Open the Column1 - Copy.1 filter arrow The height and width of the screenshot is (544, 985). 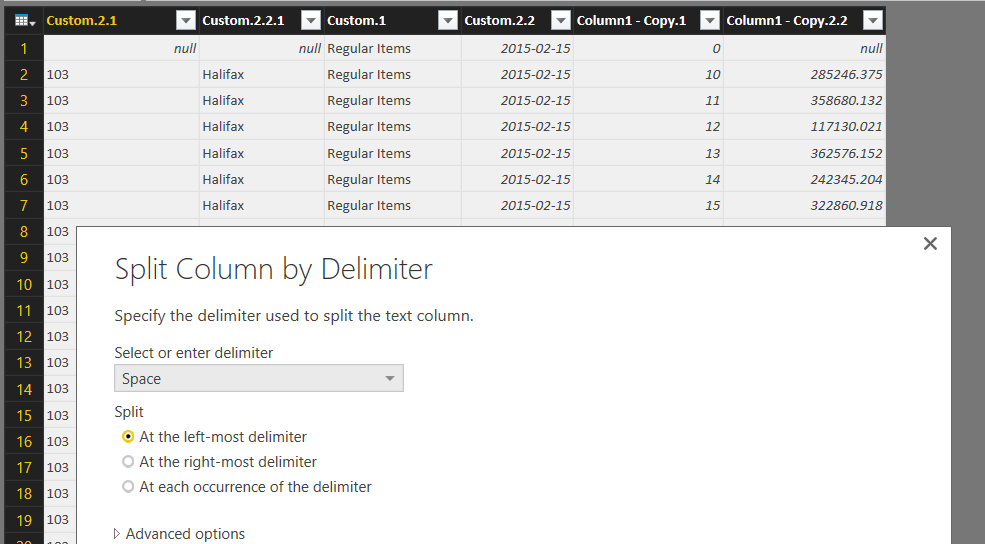(709, 21)
